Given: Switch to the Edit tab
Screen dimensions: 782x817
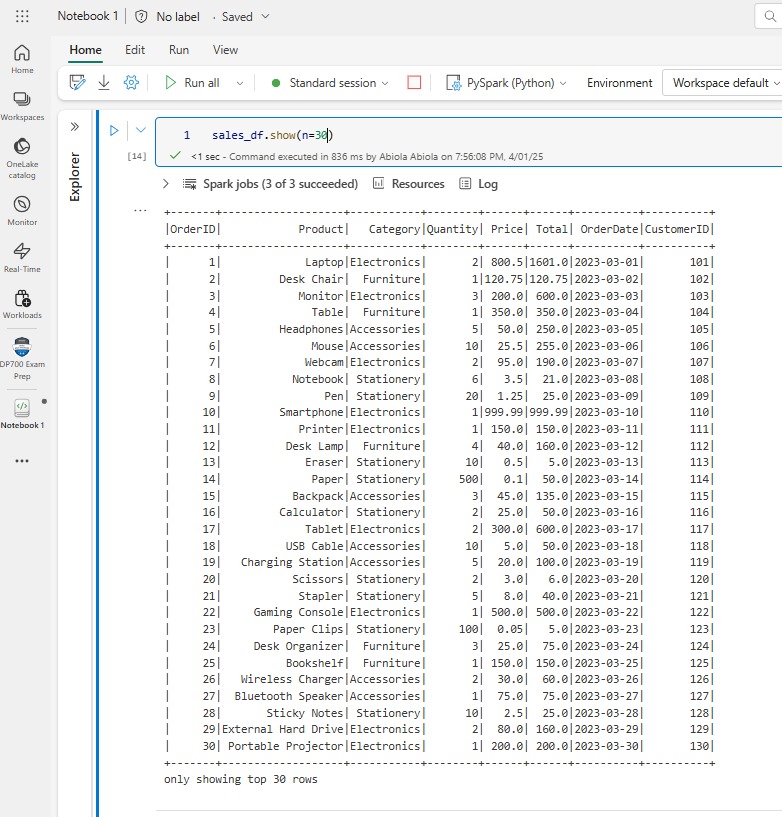Looking at the screenshot, I should [x=135, y=50].
